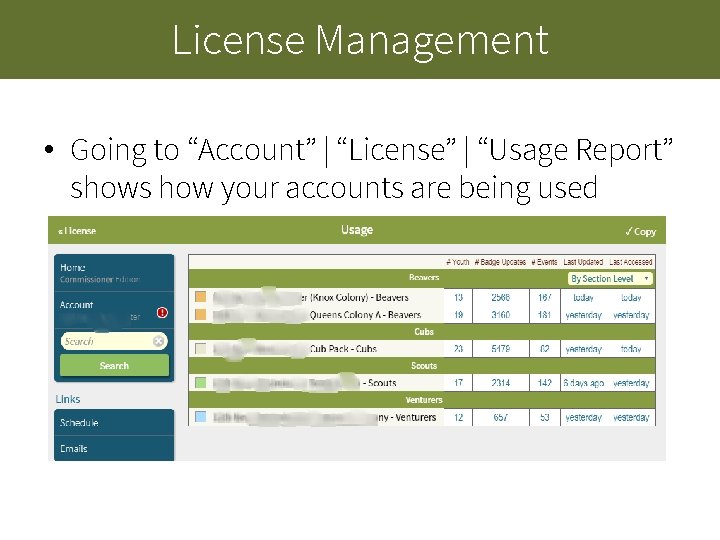This screenshot has width=720, height=540.
Task: Select the Queens Colony A - Beavers name
Action: (x=366, y=315)
